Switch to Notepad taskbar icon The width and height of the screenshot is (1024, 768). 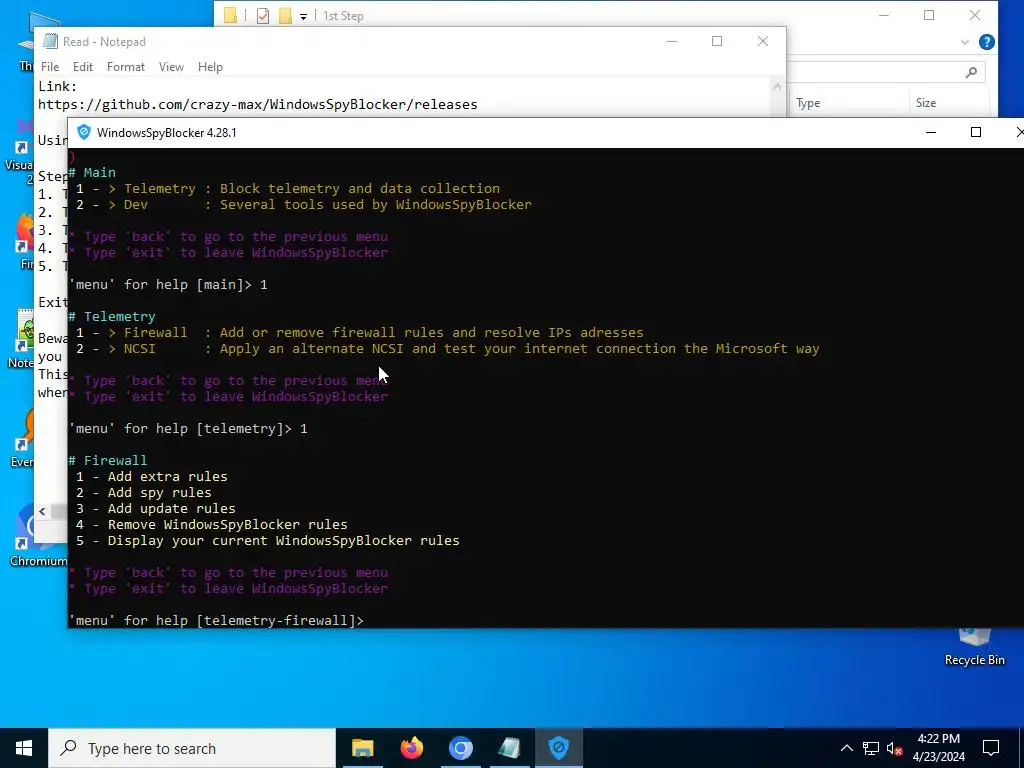coord(509,748)
